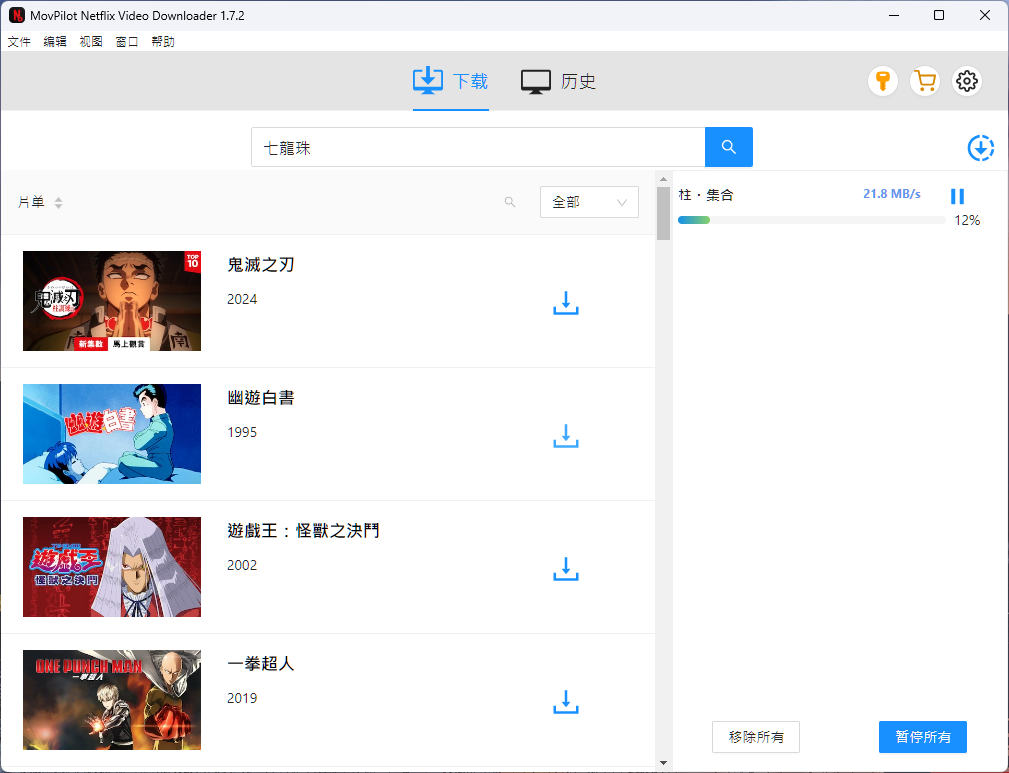The height and width of the screenshot is (773, 1009).
Task: Open the key registration icon
Action: [882, 82]
